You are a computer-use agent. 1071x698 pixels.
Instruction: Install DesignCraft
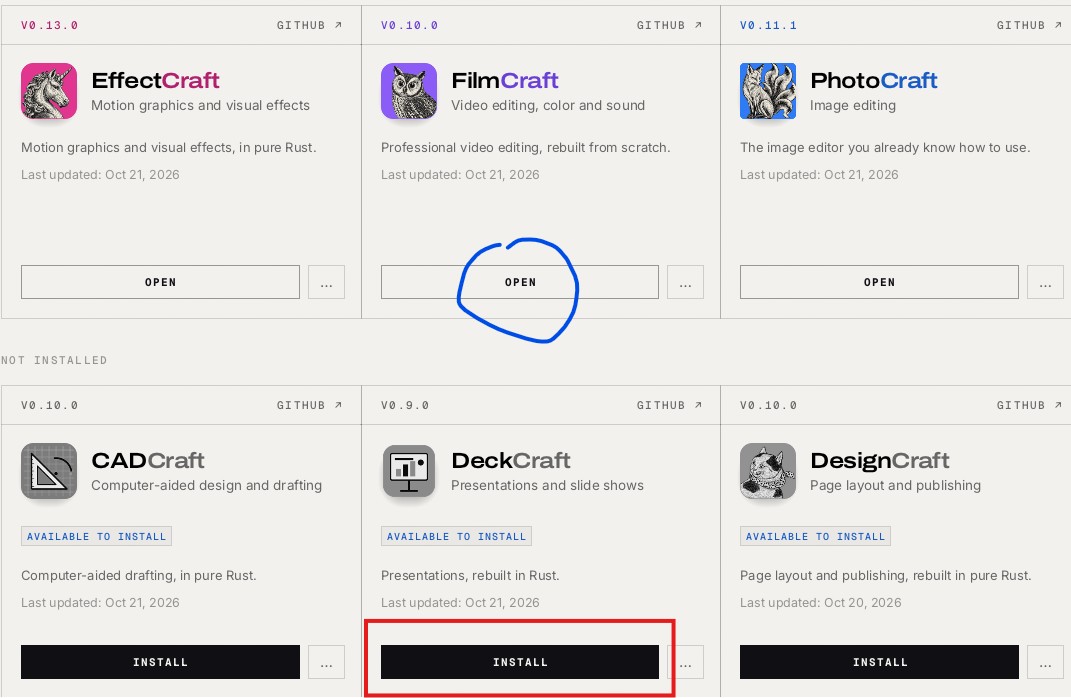(879, 662)
